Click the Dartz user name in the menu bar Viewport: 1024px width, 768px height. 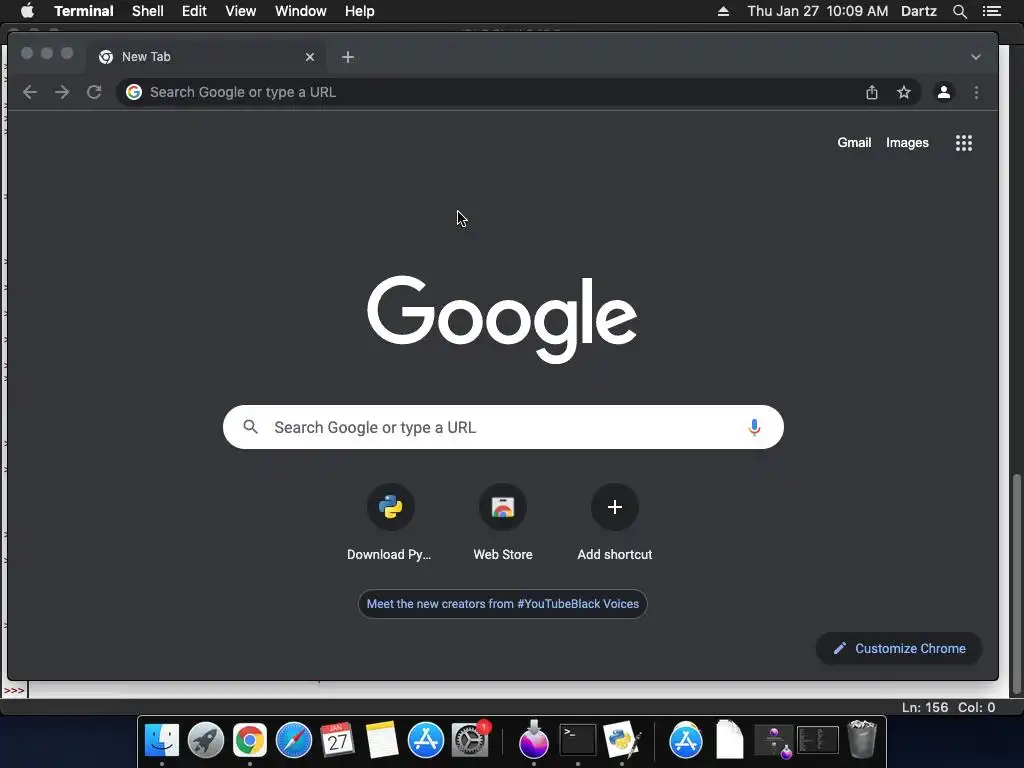coord(919,11)
